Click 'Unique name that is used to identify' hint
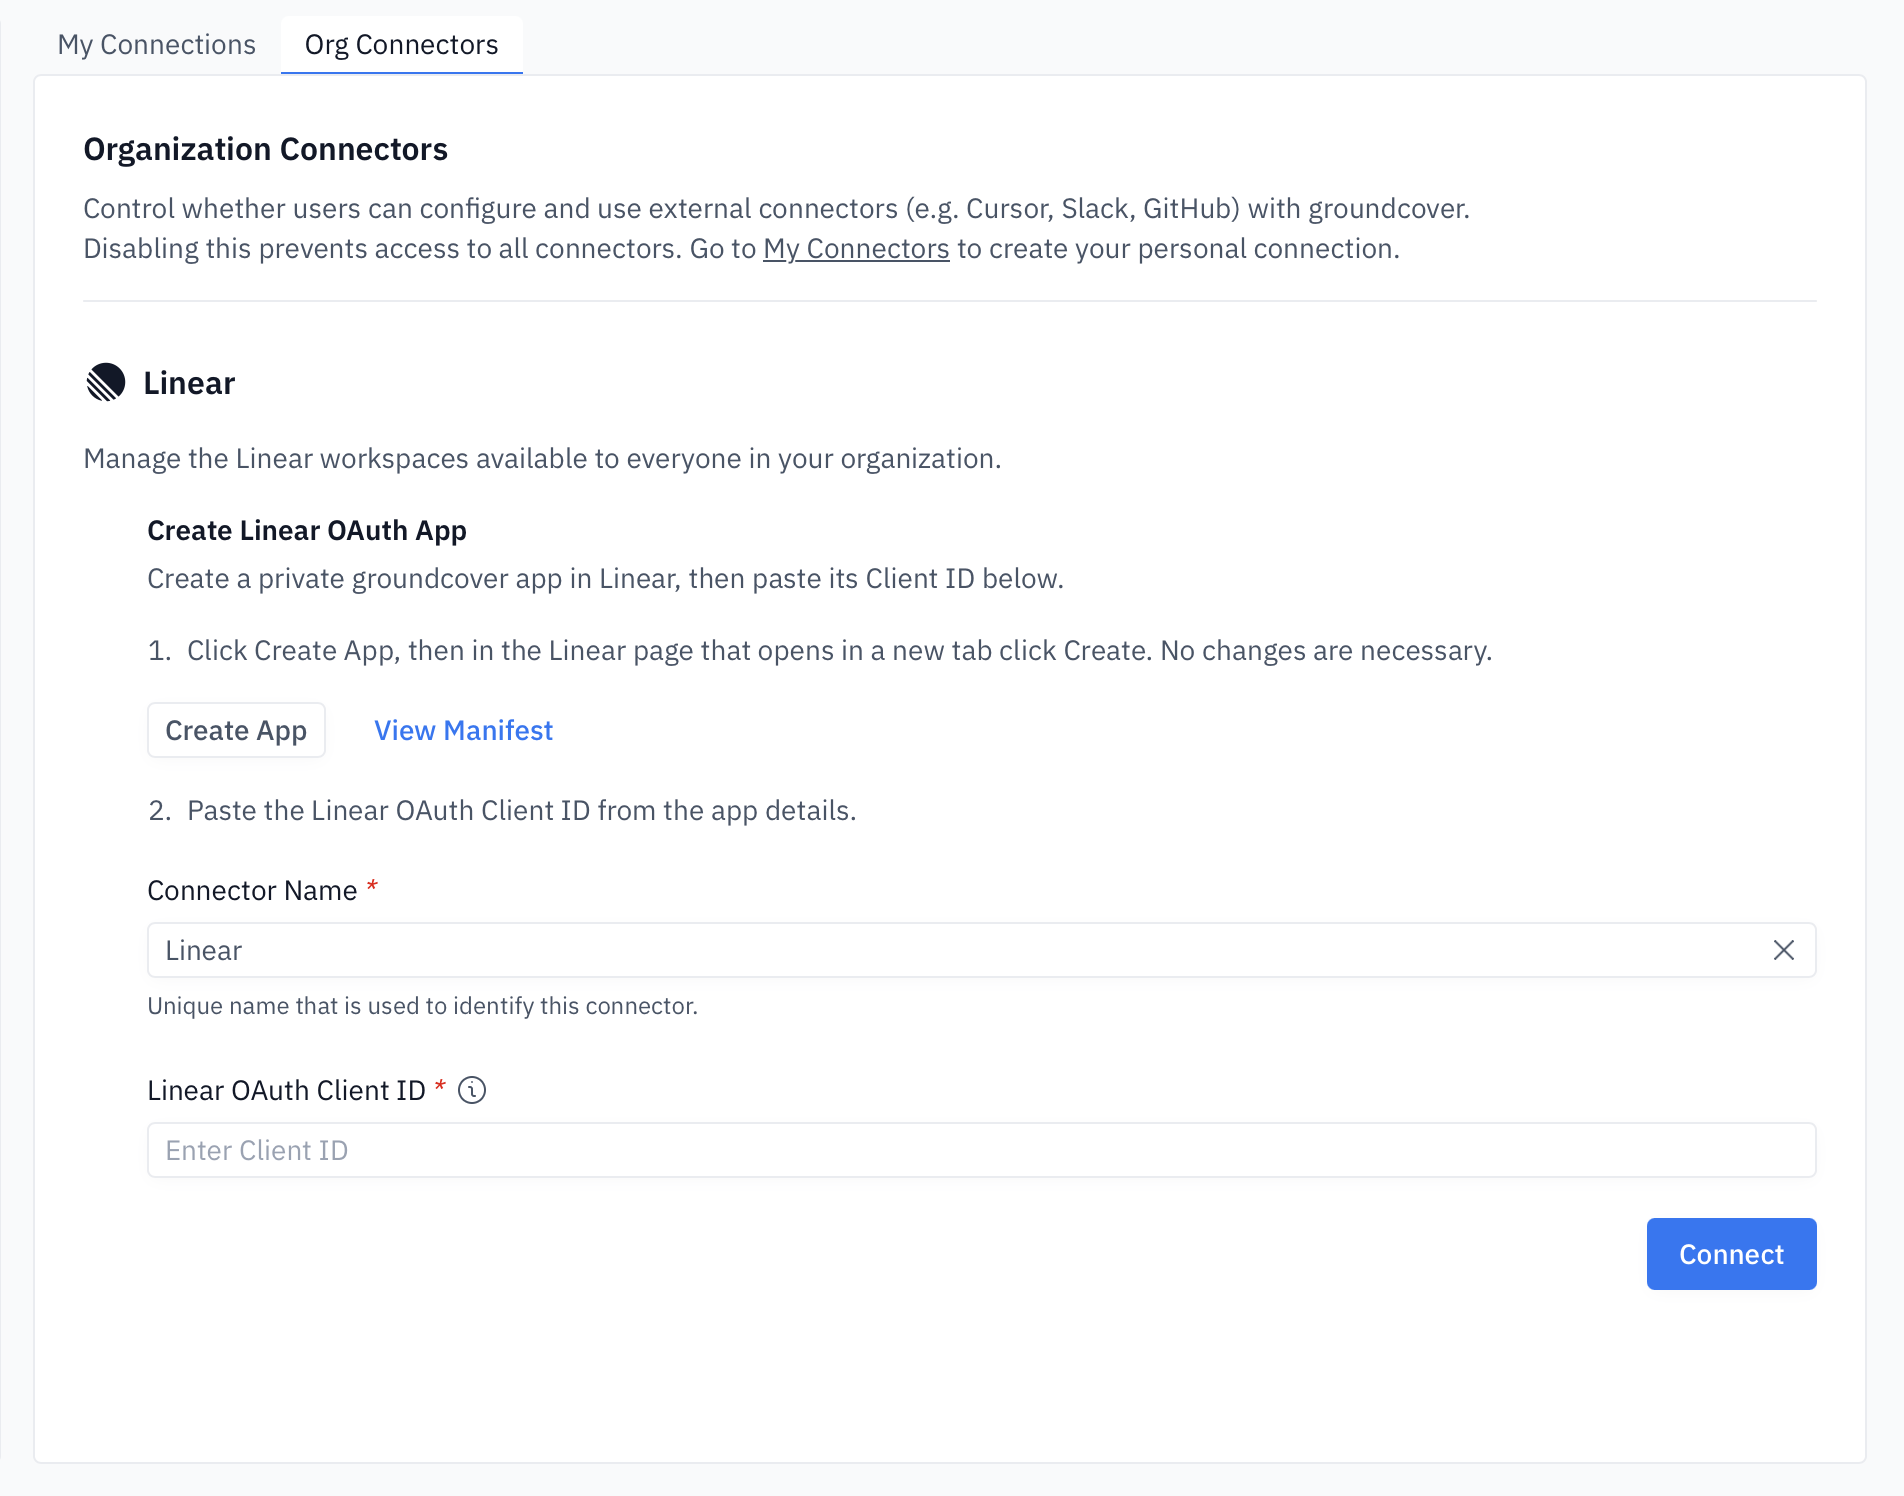1904x1496 pixels. point(423,1006)
